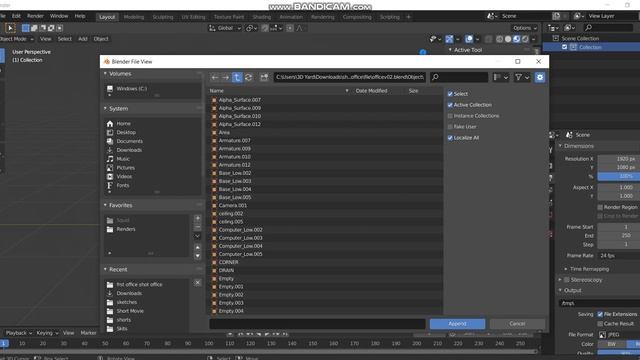Sort files by Date Modified column
The height and width of the screenshot is (360, 640).
pos(371,91)
